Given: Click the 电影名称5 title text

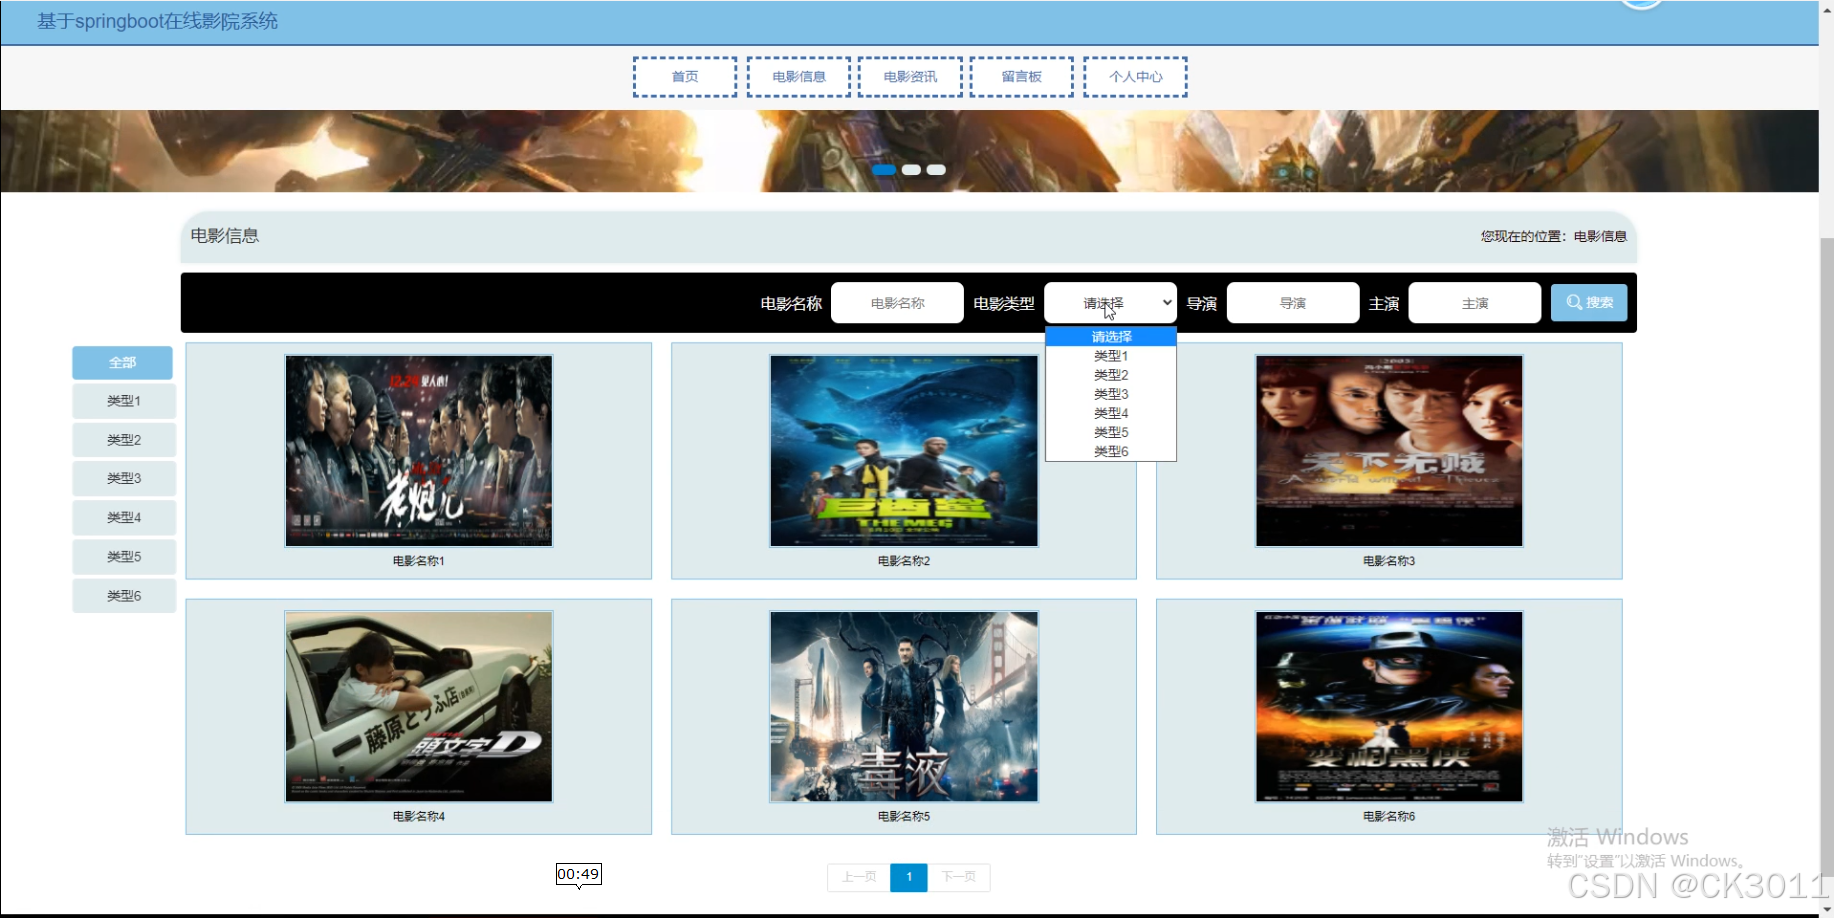Looking at the screenshot, I should point(904,817).
